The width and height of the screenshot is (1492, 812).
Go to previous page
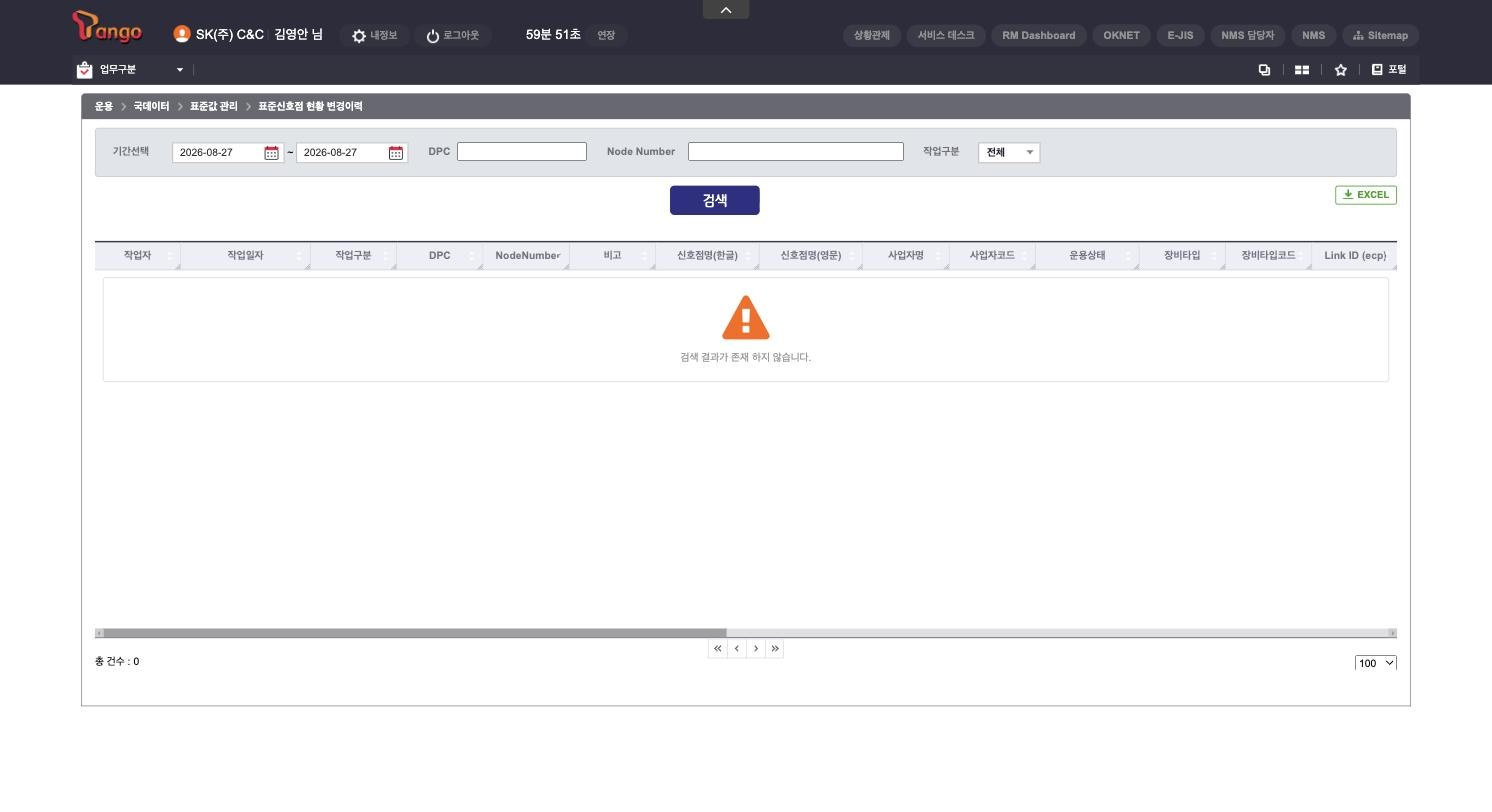pyautogui.click(x=737, y=649)
